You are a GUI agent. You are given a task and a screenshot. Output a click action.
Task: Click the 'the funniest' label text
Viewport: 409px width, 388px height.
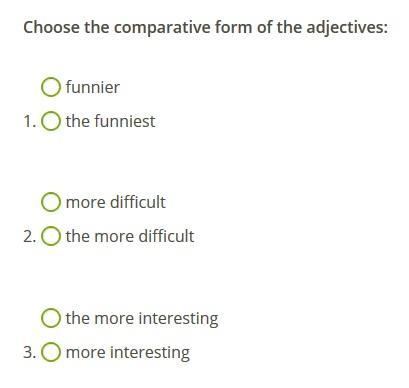click(110, 121)
